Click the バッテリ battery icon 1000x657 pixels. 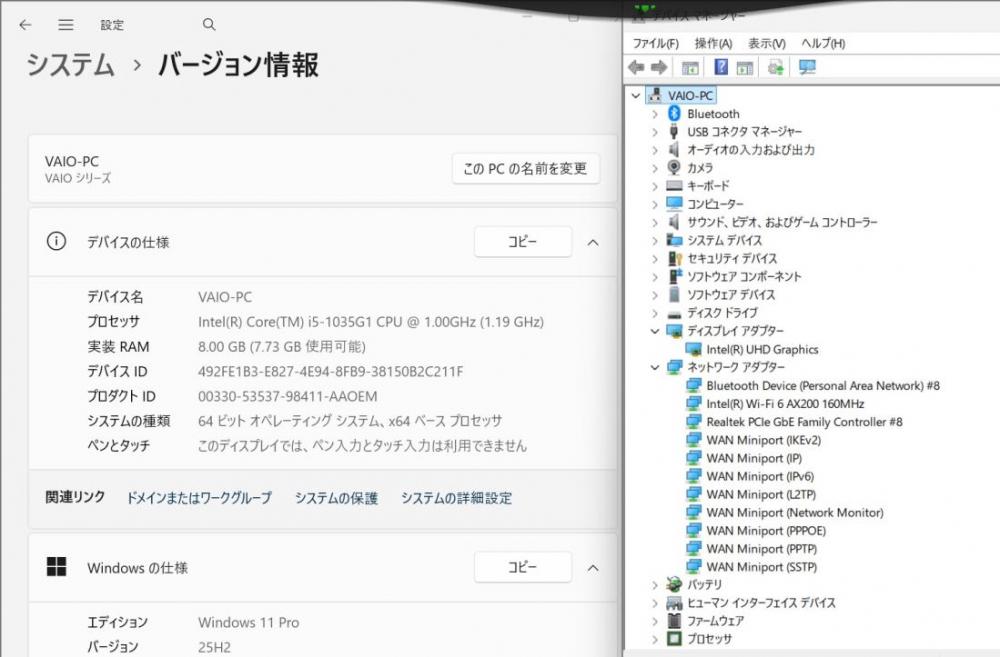click(674, 584)
